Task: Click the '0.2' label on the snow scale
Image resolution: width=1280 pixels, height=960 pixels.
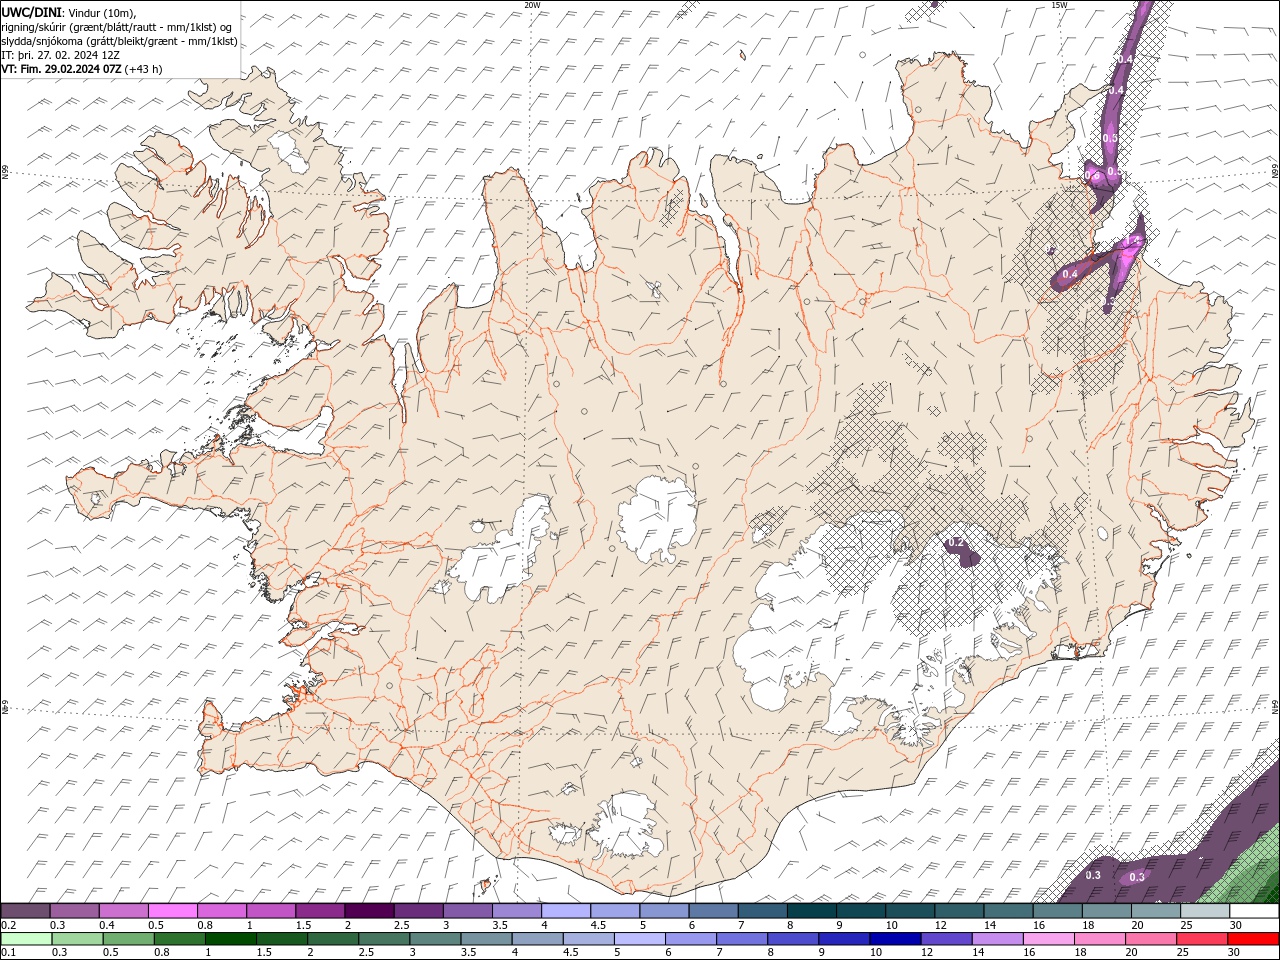Action: [x=8, y=925]
